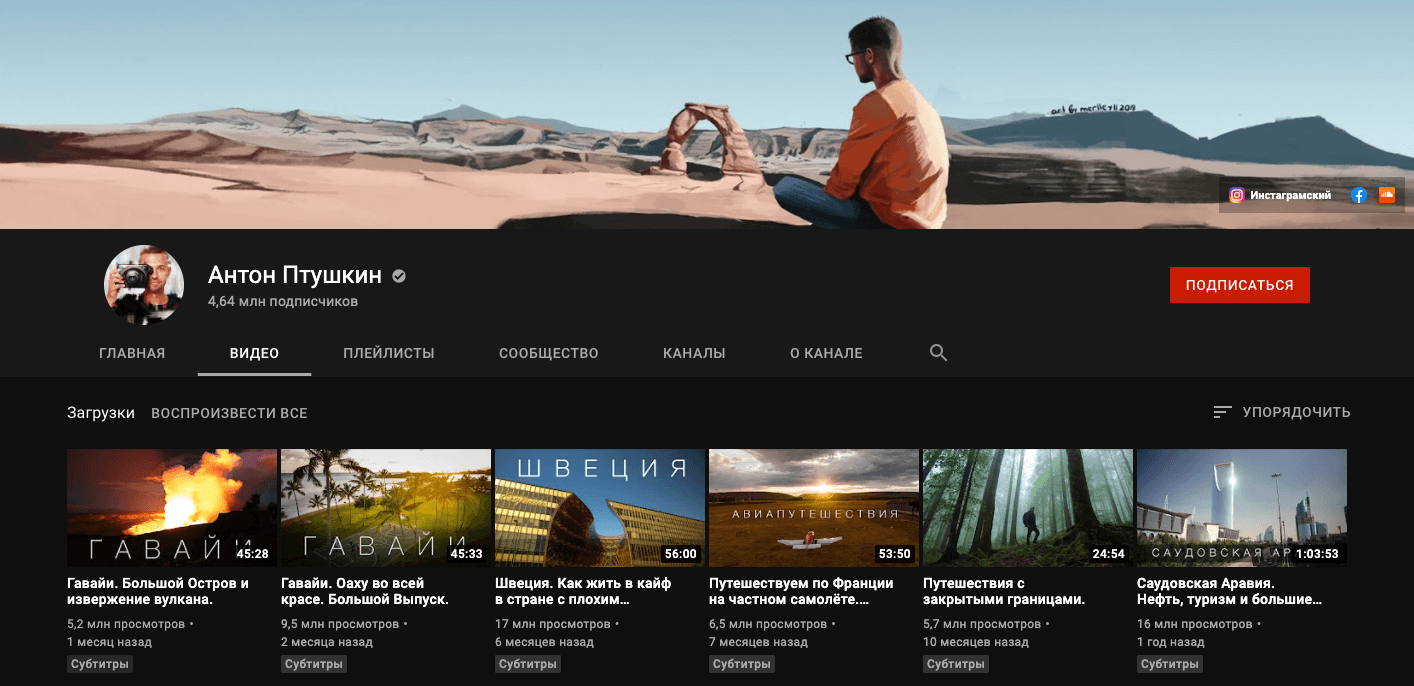Open the О канале tab
Viewport: 1414px width, 686px height.
(x=826, y=353)
